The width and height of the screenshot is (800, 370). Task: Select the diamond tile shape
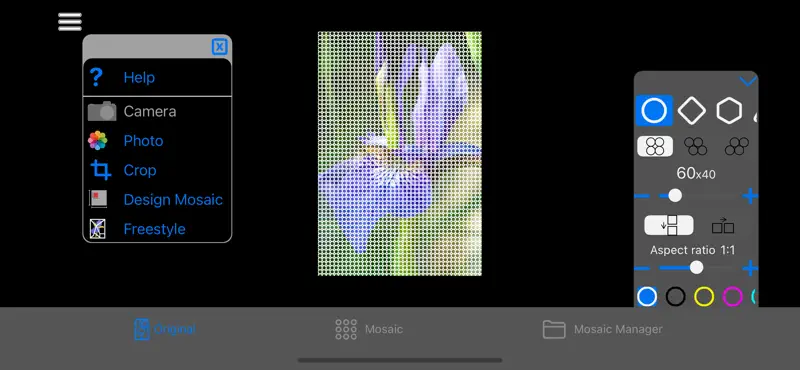coord(692,111)
